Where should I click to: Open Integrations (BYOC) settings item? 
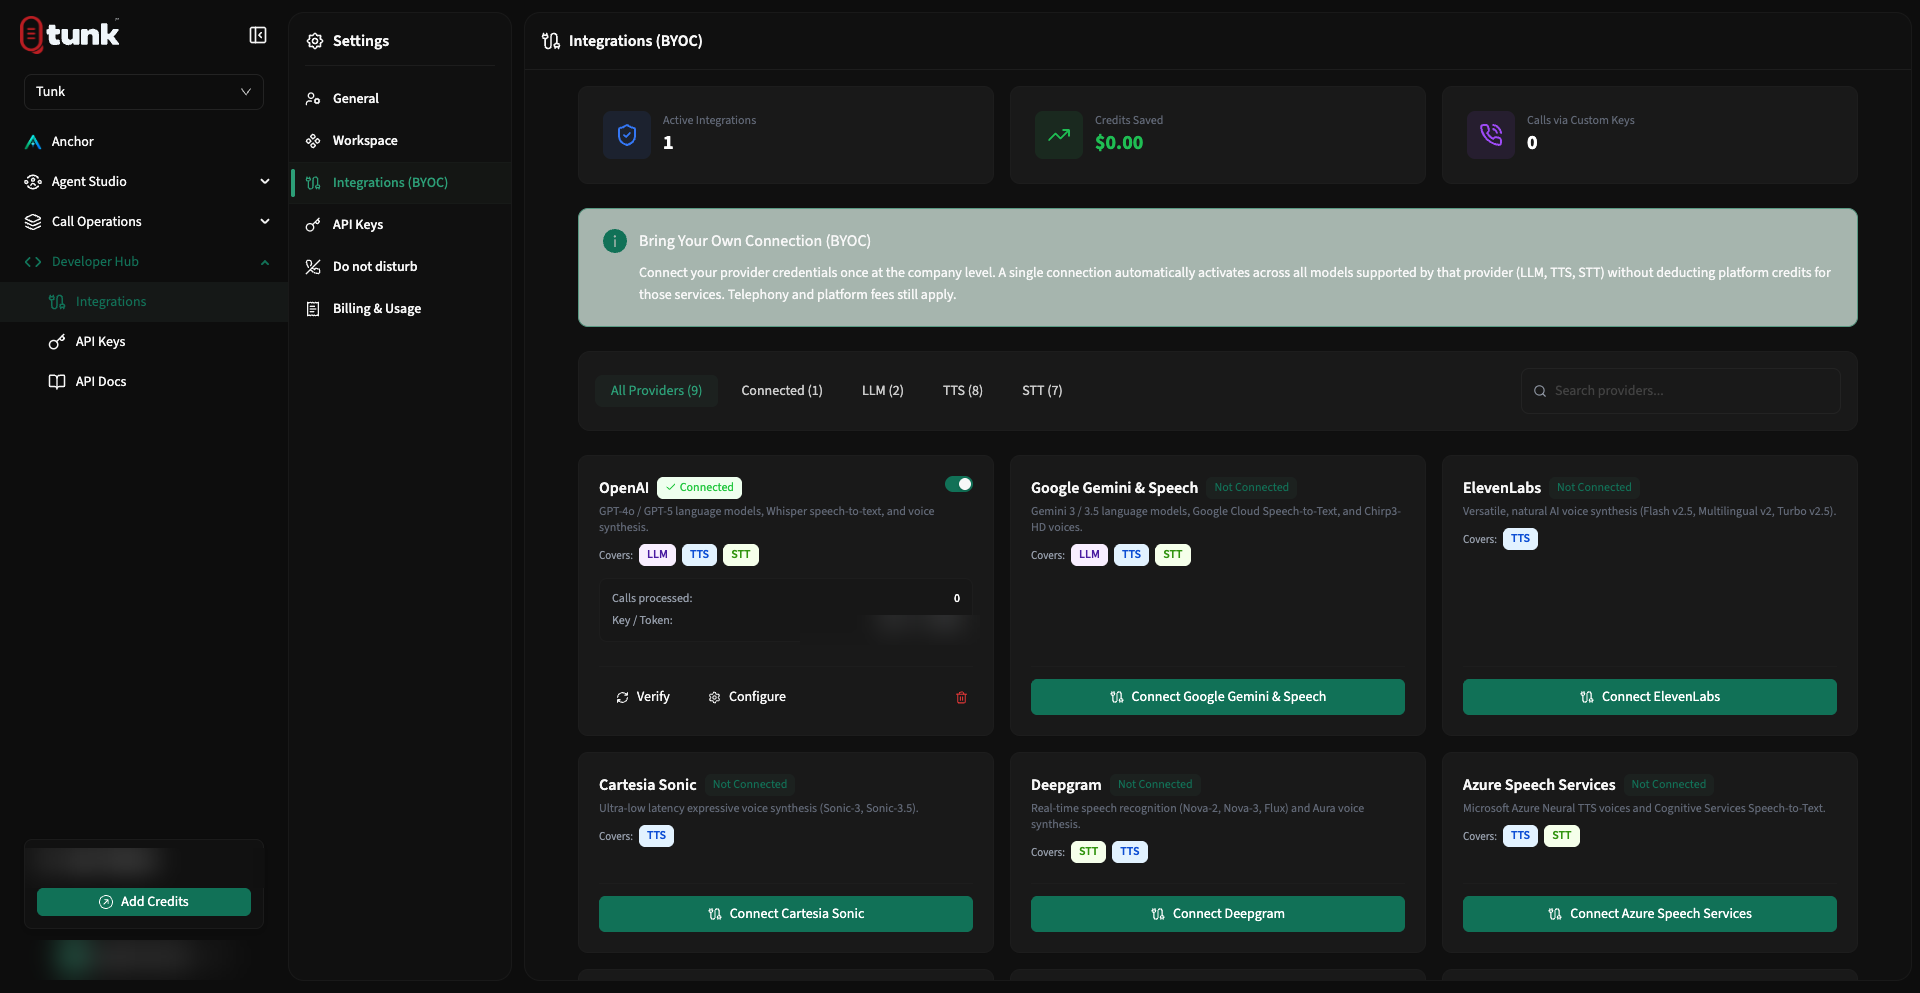[x=401, y=183]
